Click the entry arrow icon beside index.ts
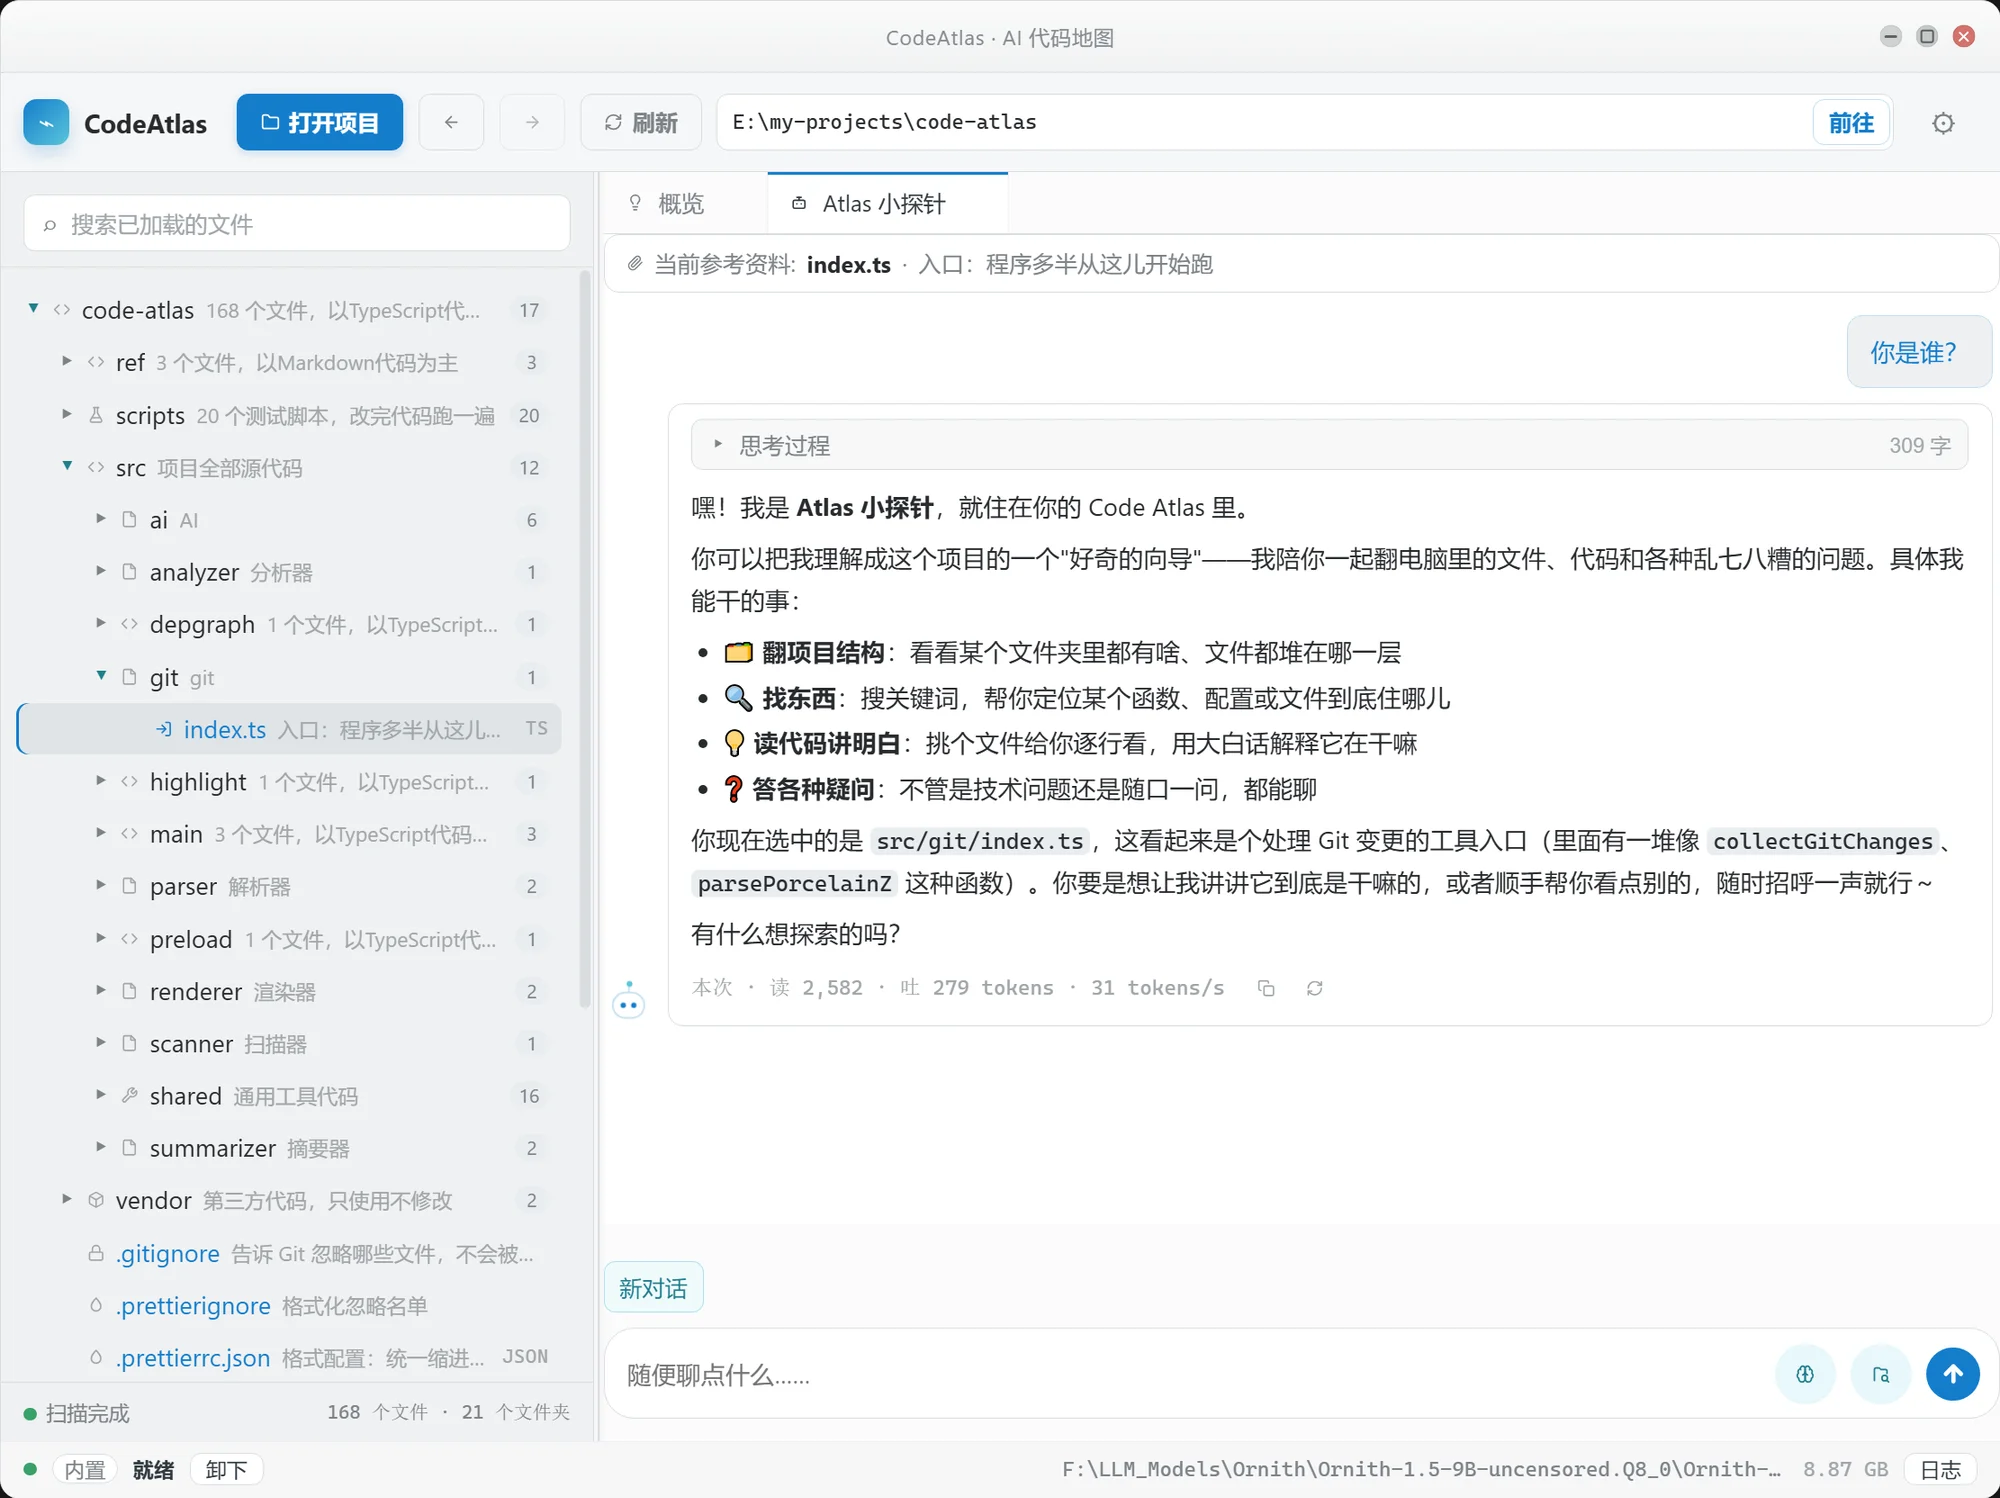The width and height of the screenshot is (2000, 1498). (164, 729)
